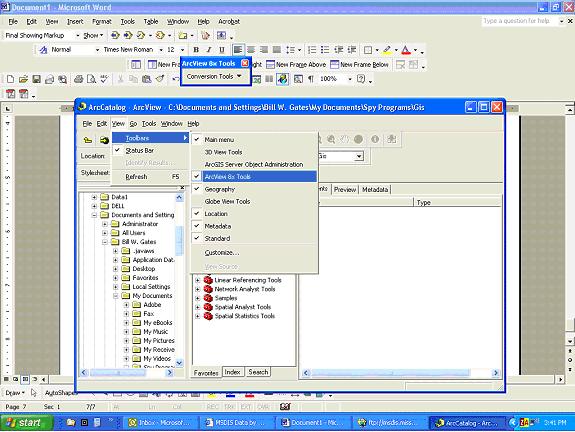Click ArcCatalog Connect to Folder icon
This screenshot has height=432, width=575.
click(104, 140)
